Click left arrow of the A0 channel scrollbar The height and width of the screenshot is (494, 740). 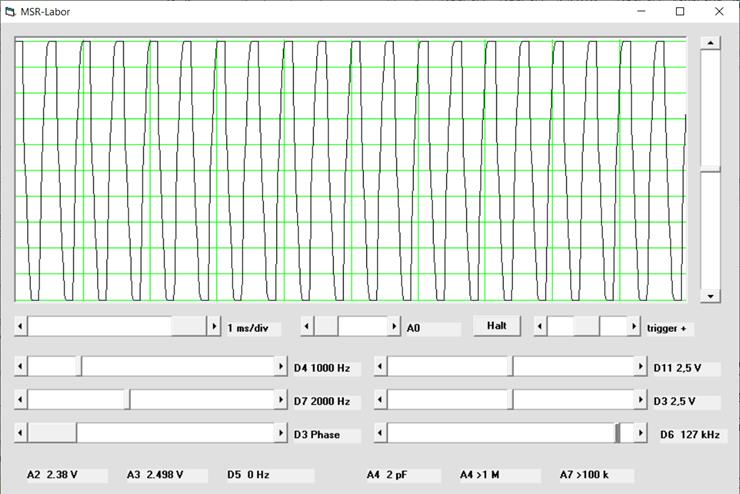[x=307, y=327]
